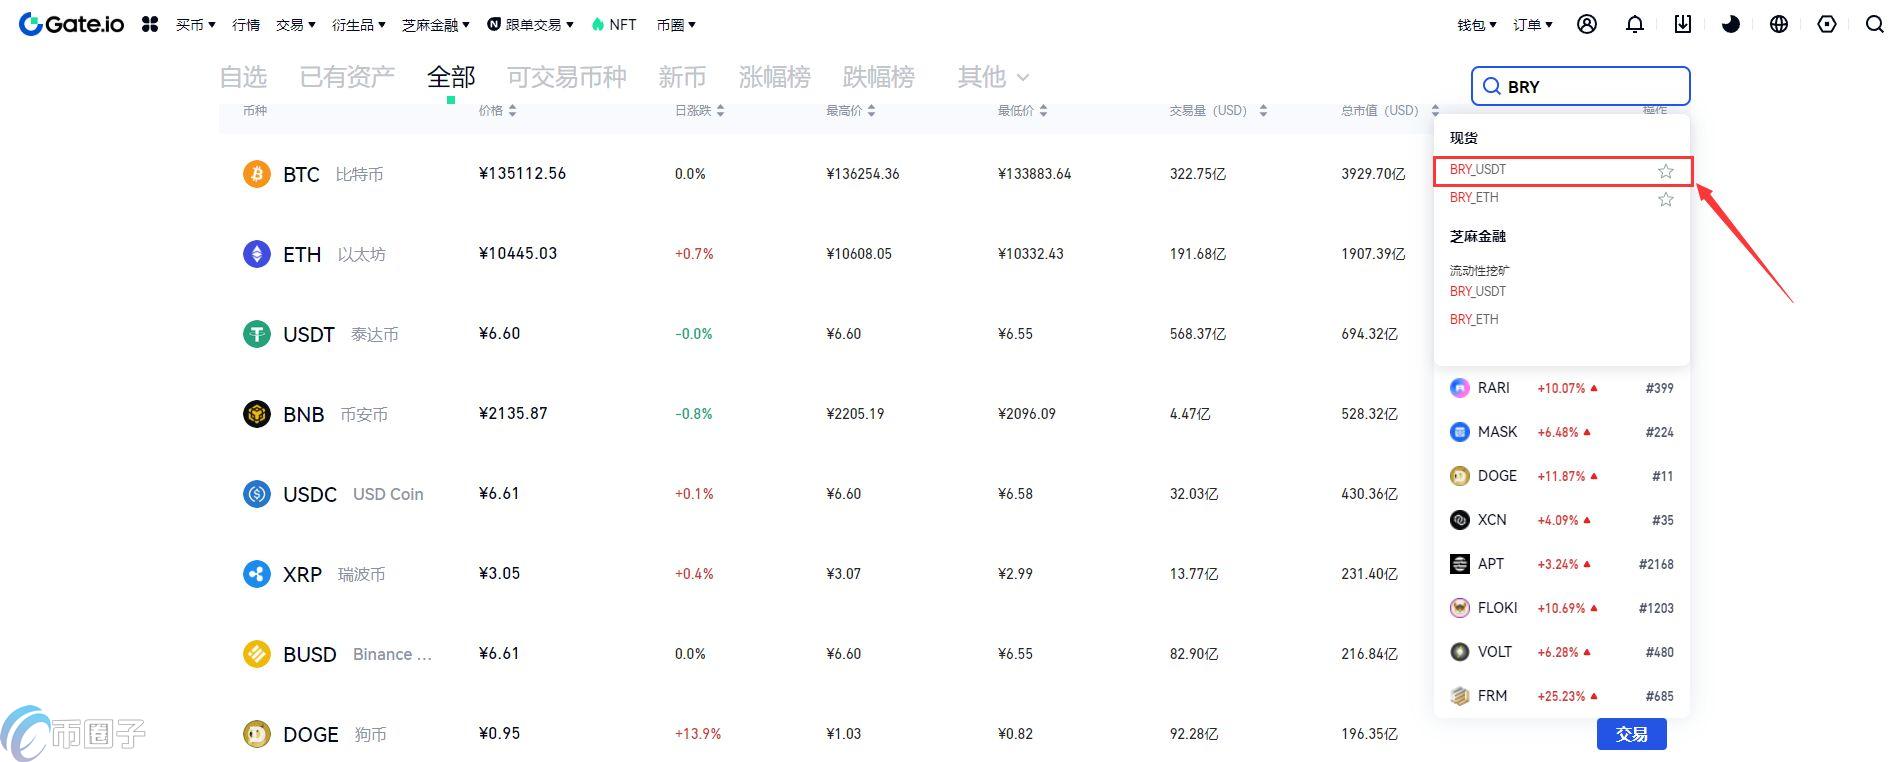Sort by 价格 column
The image size is (1897, 762).
pyautogui.click(x=498, y=111)
